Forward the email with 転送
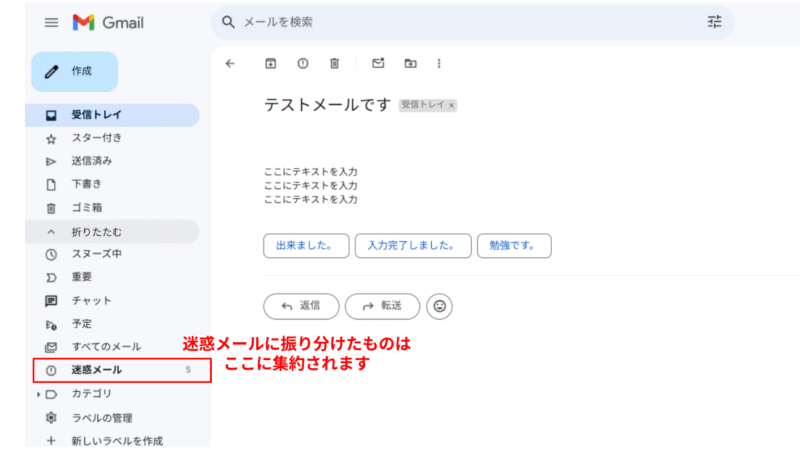This screenshot has width=800, height=450. pos(382,306)
